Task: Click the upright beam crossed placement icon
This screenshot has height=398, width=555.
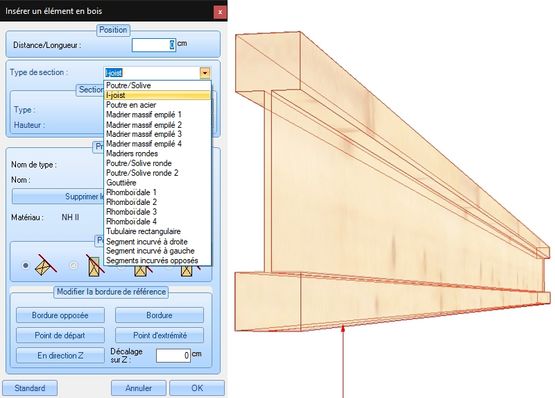Action: 95,265
